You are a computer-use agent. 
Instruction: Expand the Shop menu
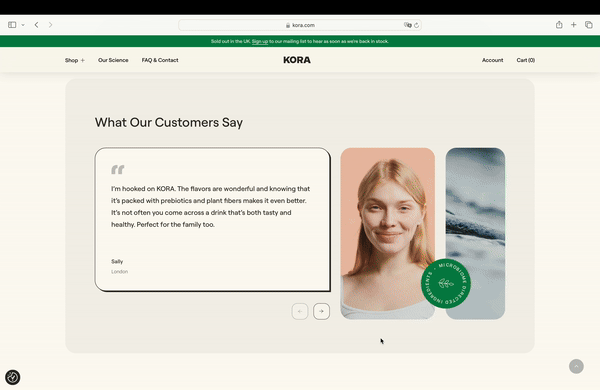pyautogui.click(x=75, y=60)
